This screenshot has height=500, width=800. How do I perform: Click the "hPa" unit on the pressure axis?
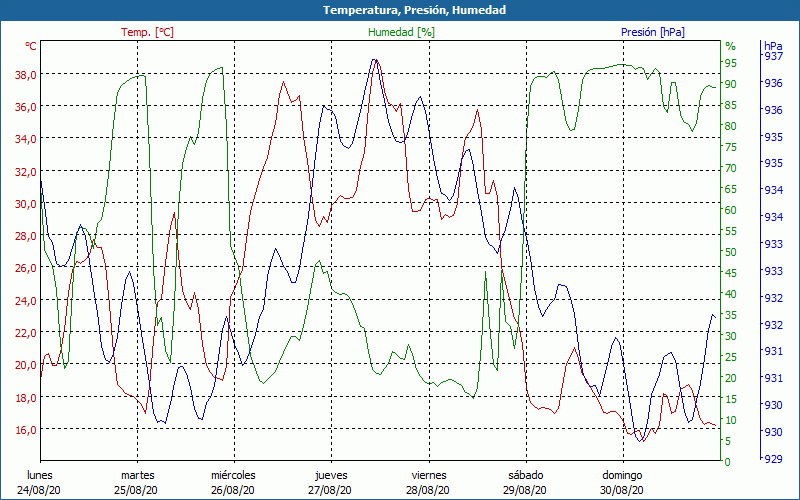(x=773, y=46)
